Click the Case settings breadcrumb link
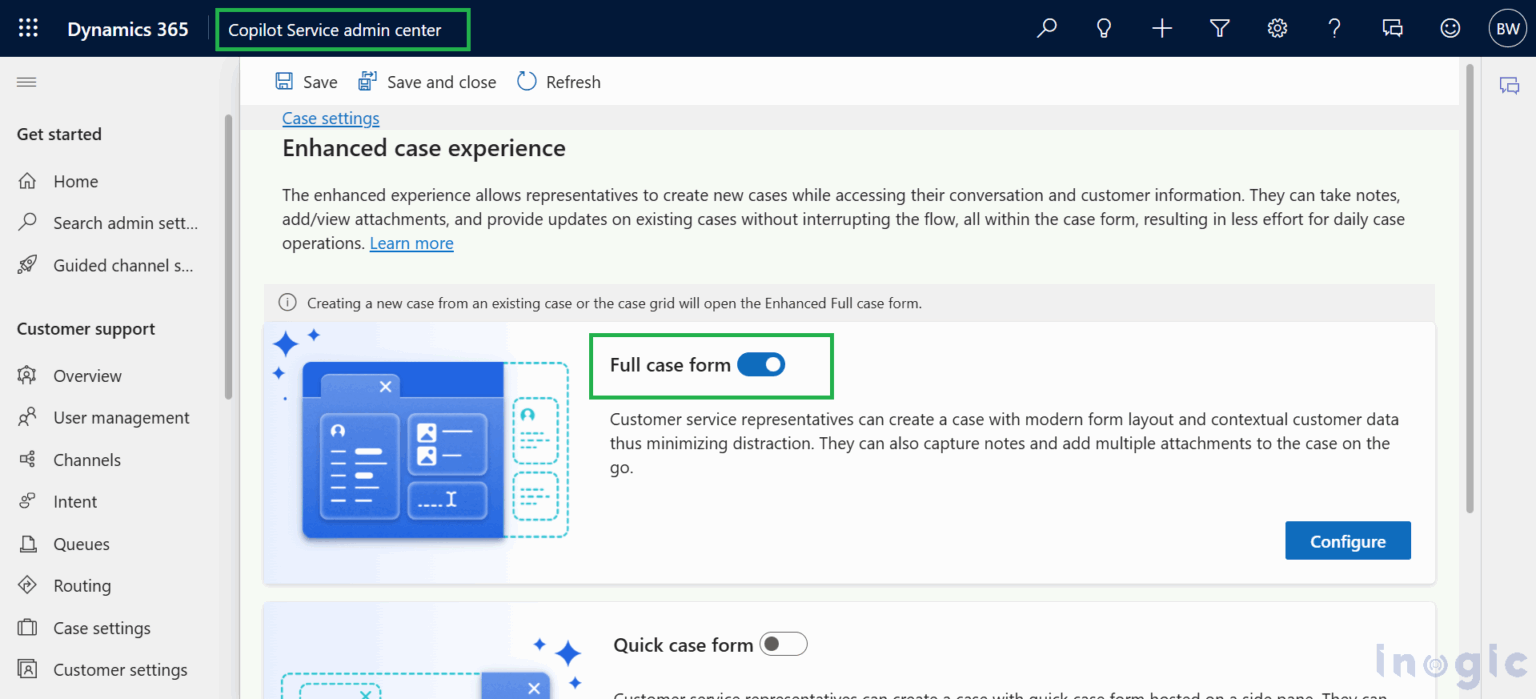This screenshot has width=1536, height=699. pyautogui.click(x=330, y=118)
